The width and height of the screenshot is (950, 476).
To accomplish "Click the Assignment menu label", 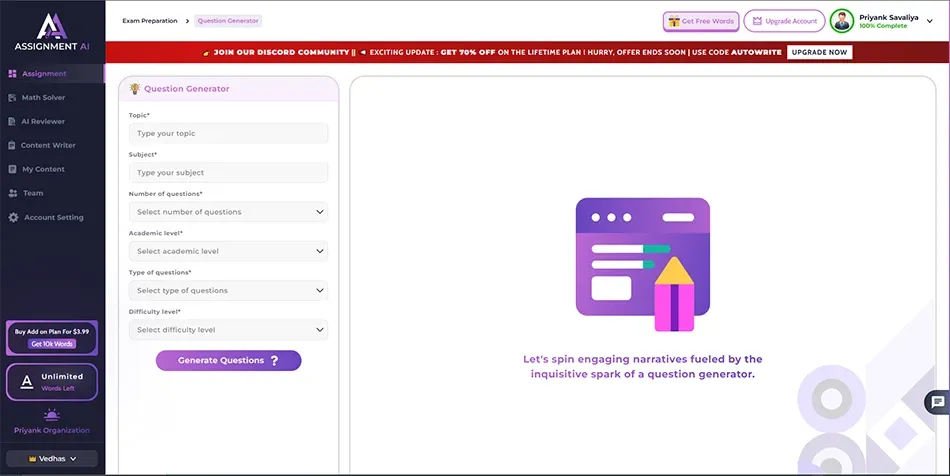I will tap(44, 74).
